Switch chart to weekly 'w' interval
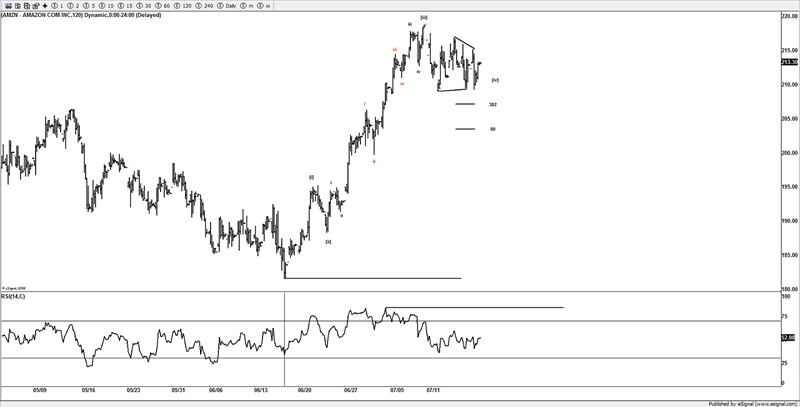 click(263, 6)
